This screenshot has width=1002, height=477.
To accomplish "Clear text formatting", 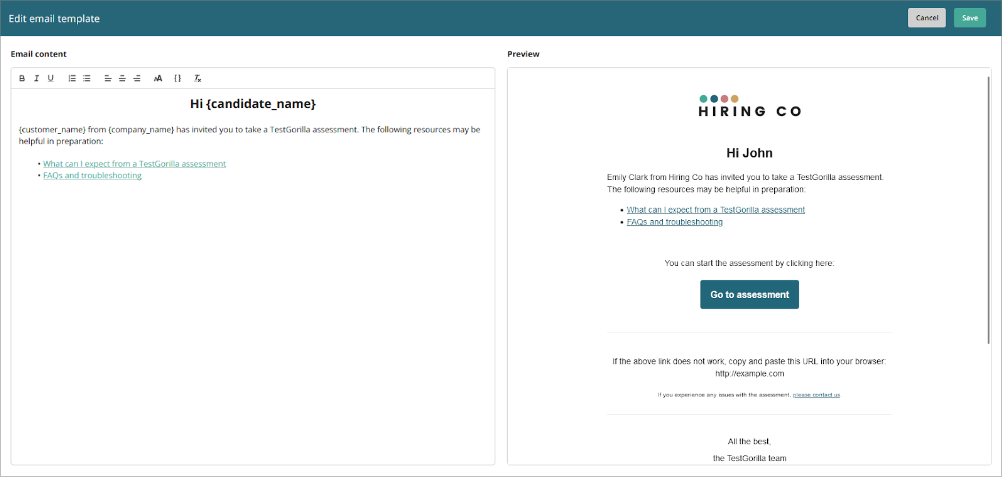I will (198, 78).
